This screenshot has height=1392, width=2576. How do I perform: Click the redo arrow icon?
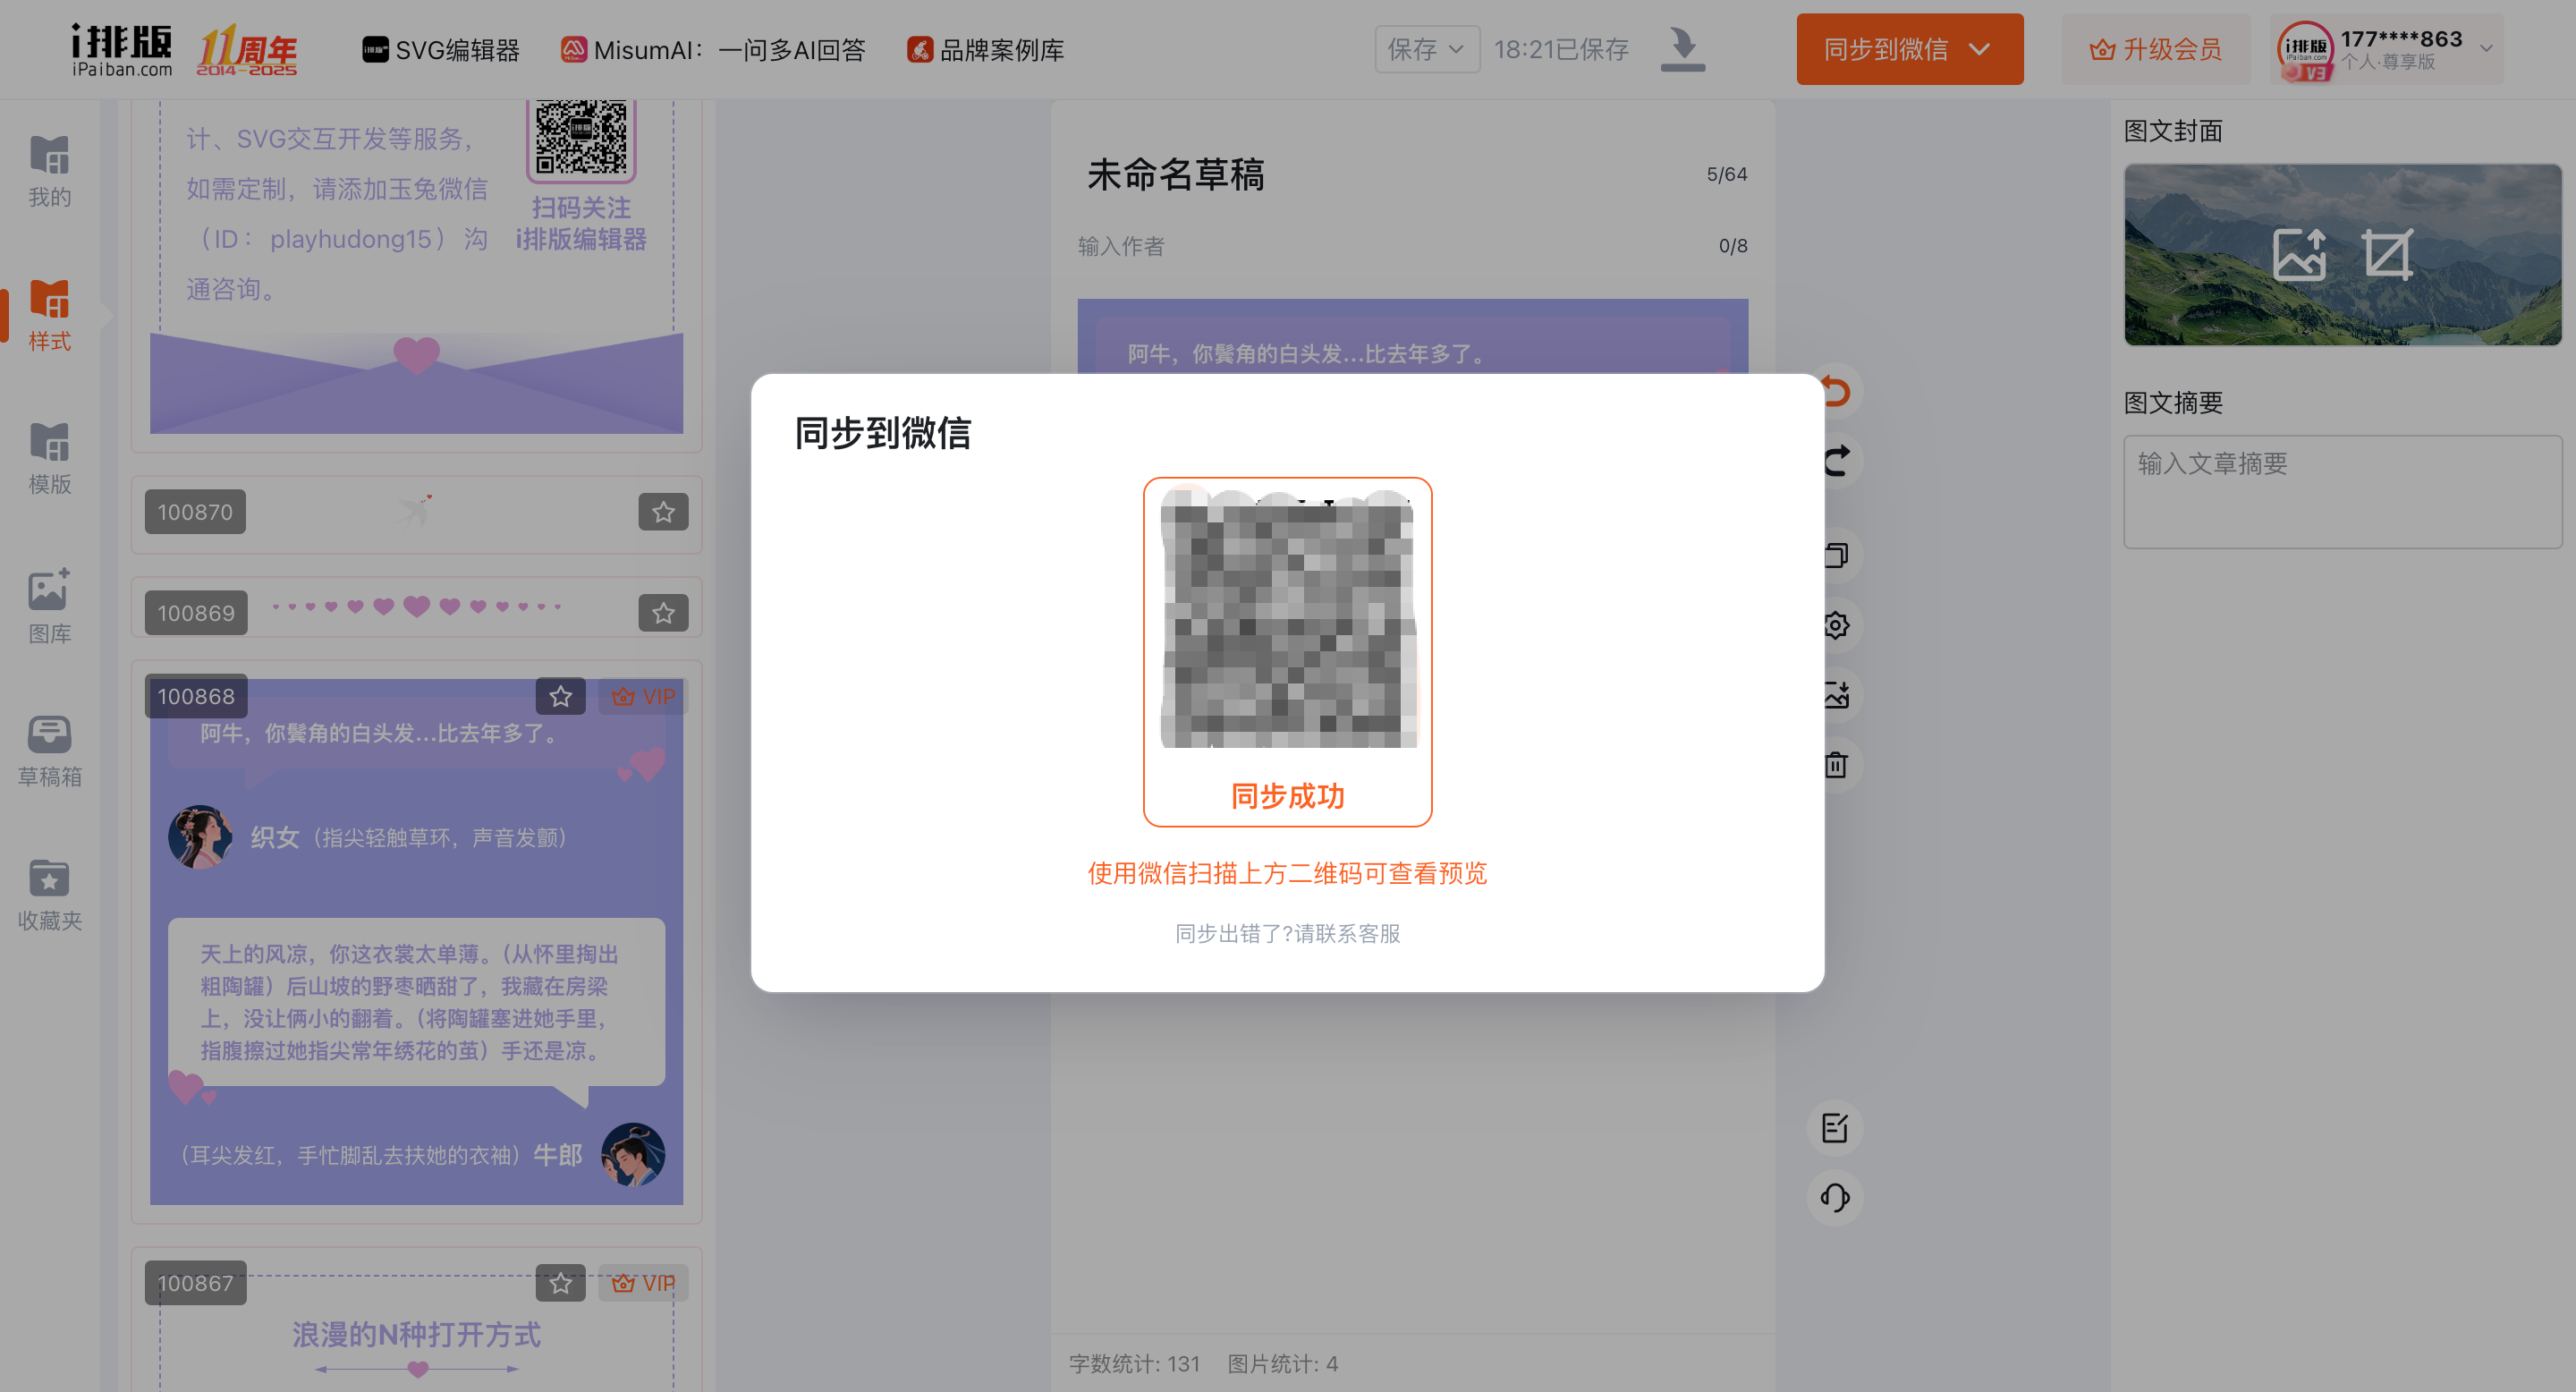pyautogui.click(x=1837, y=461)
